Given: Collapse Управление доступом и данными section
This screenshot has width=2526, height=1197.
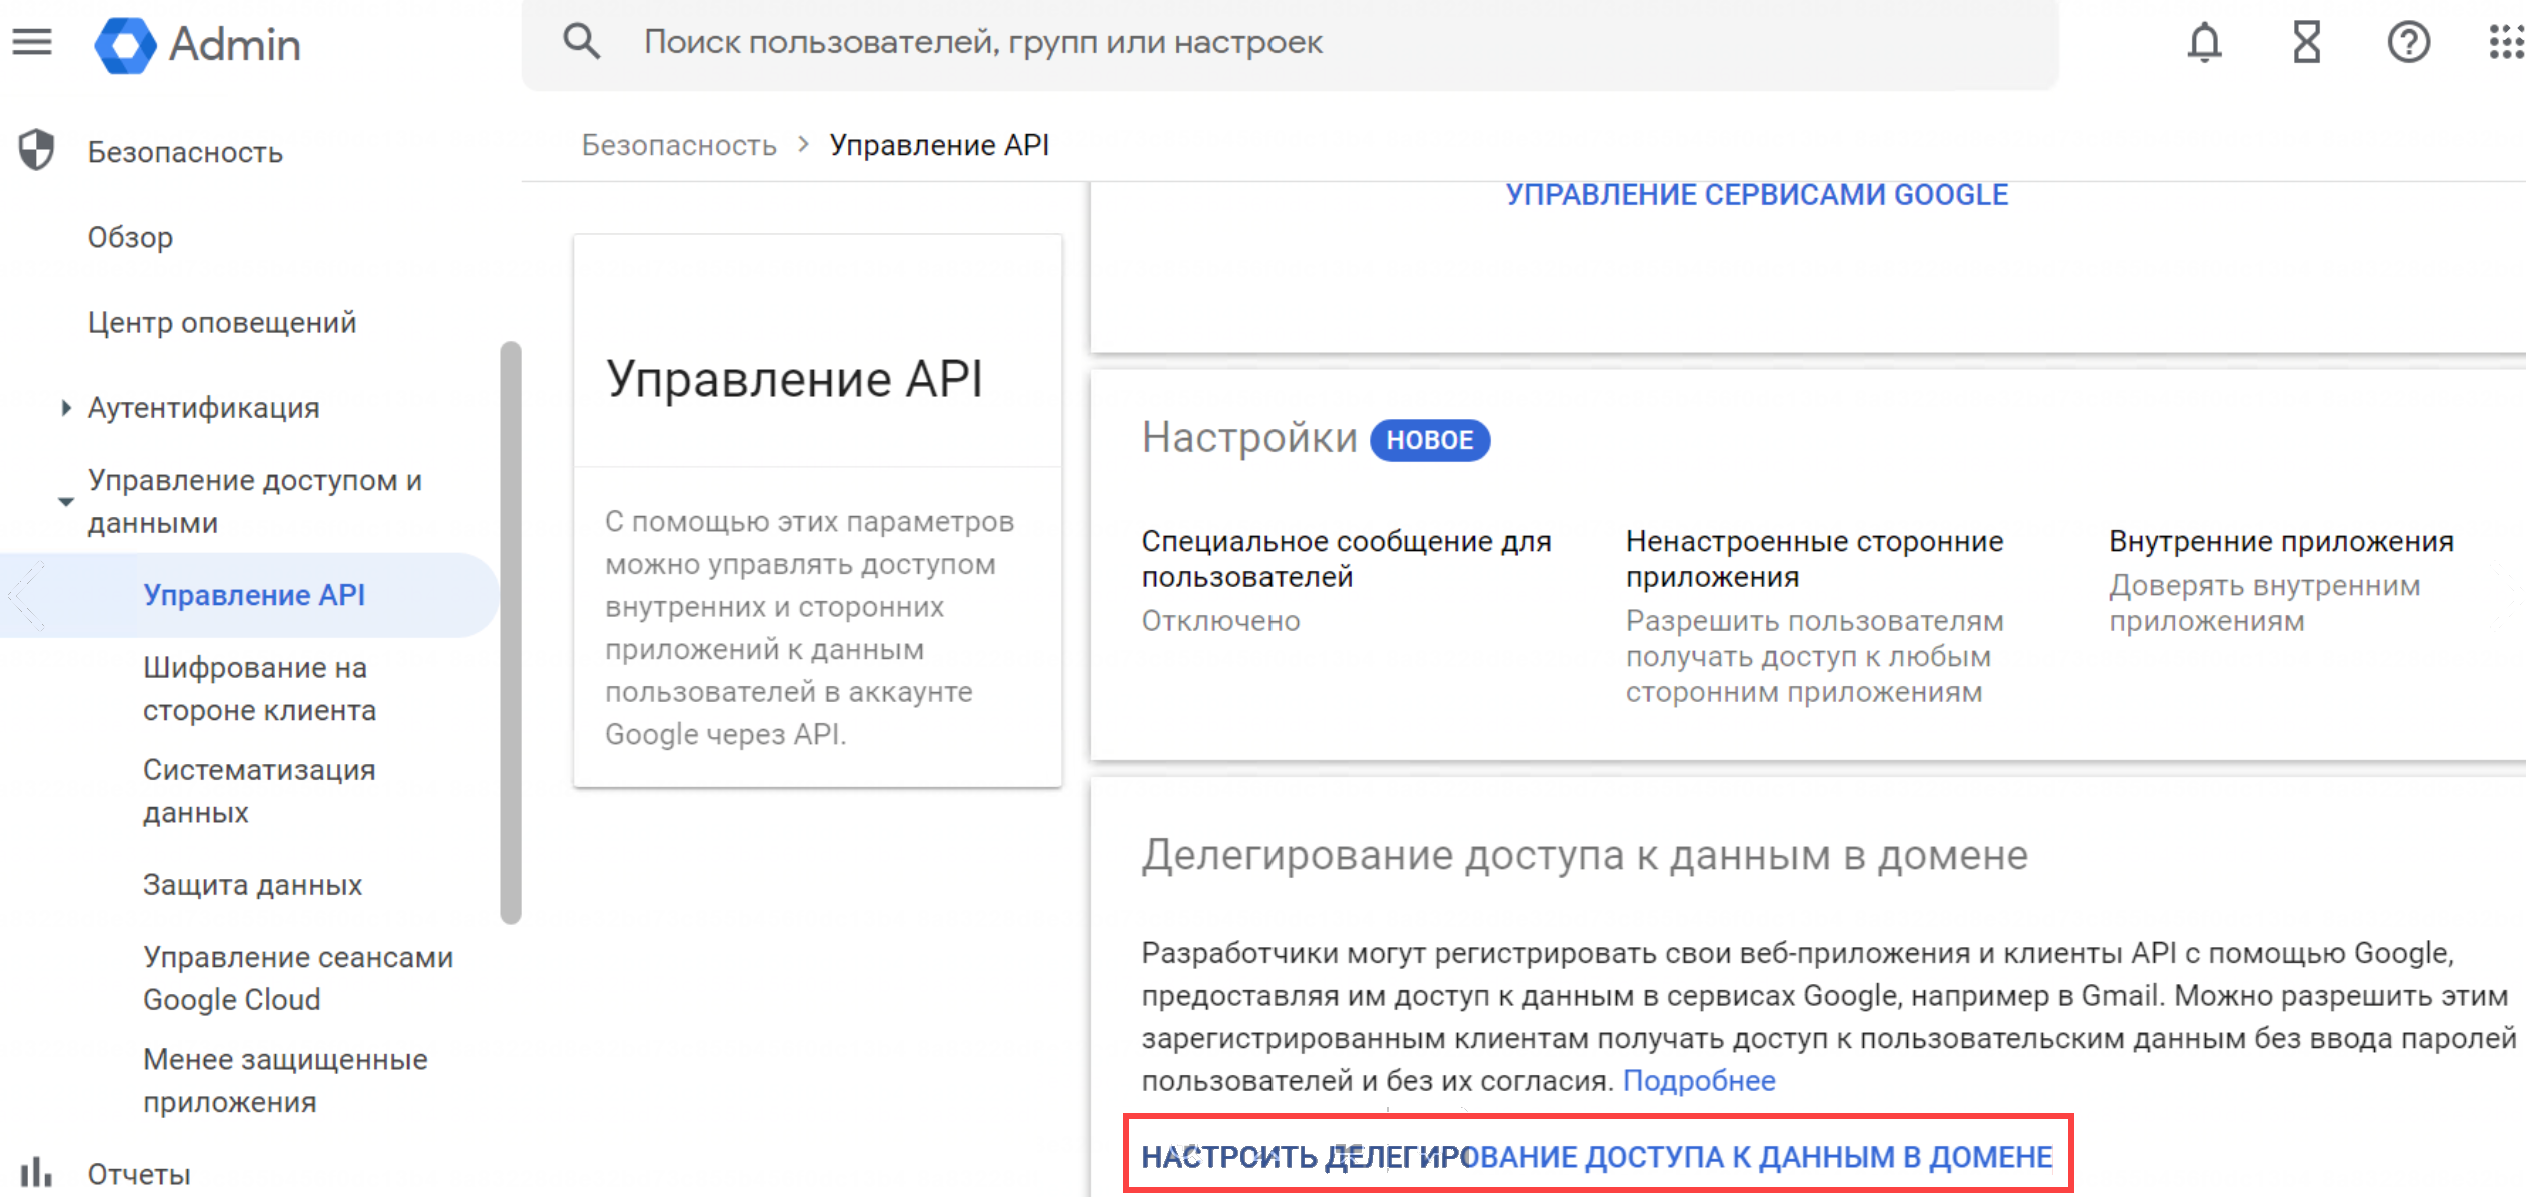Looking at the screenshot, I should pos(66,501).
